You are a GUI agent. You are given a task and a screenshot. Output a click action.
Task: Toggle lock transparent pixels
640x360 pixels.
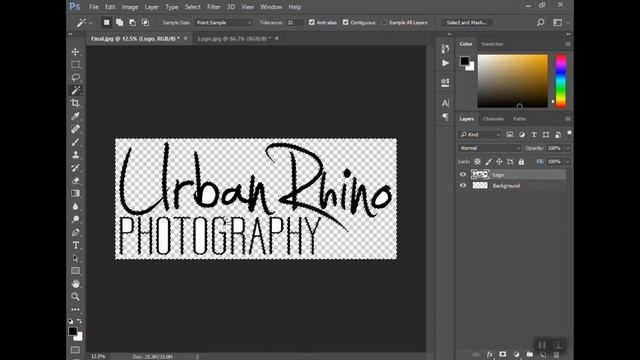[x=477, y=162]
